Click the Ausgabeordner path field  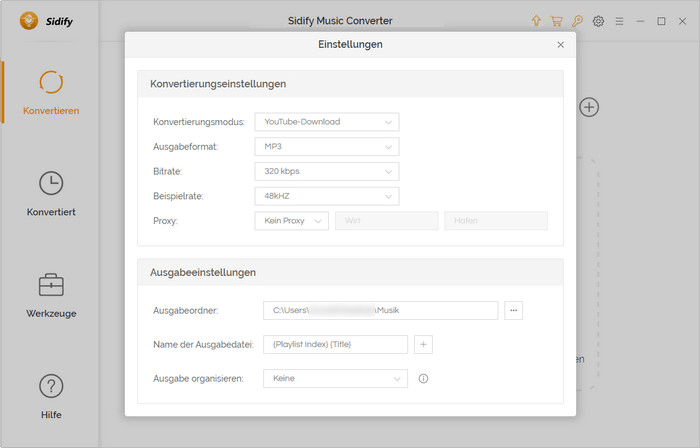[x=380, y=310]
